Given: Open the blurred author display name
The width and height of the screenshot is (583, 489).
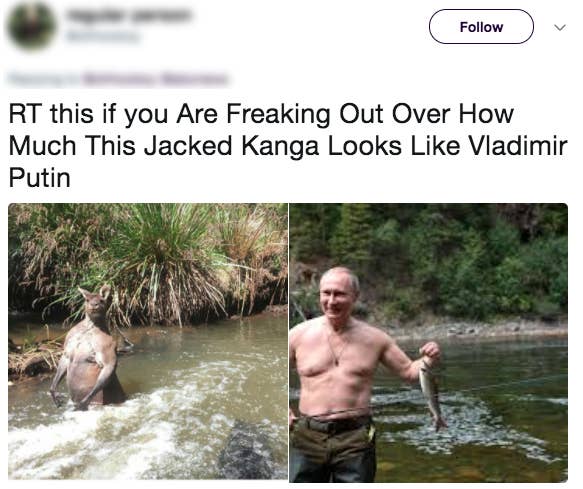Looking at the screenshot, I should [x=129, y=16].
